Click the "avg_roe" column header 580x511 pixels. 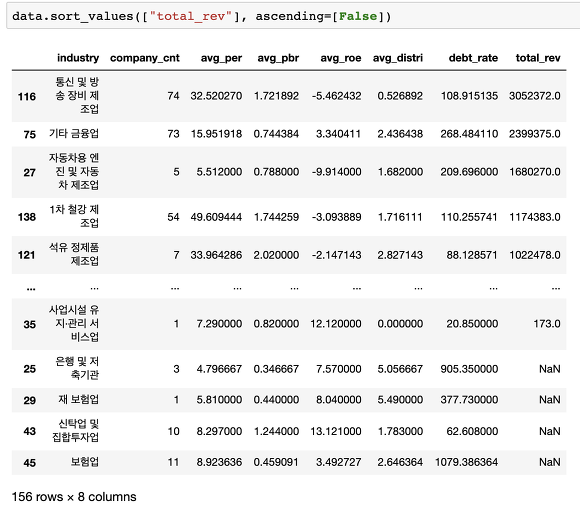click(x=341, y=58)
